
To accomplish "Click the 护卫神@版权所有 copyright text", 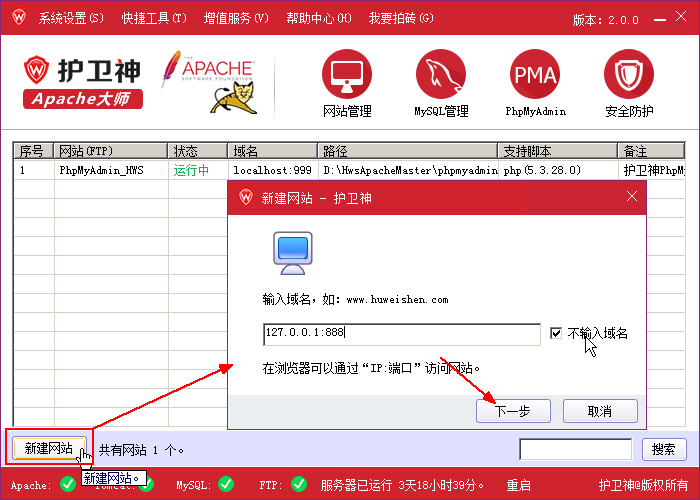I will point(643,485).
